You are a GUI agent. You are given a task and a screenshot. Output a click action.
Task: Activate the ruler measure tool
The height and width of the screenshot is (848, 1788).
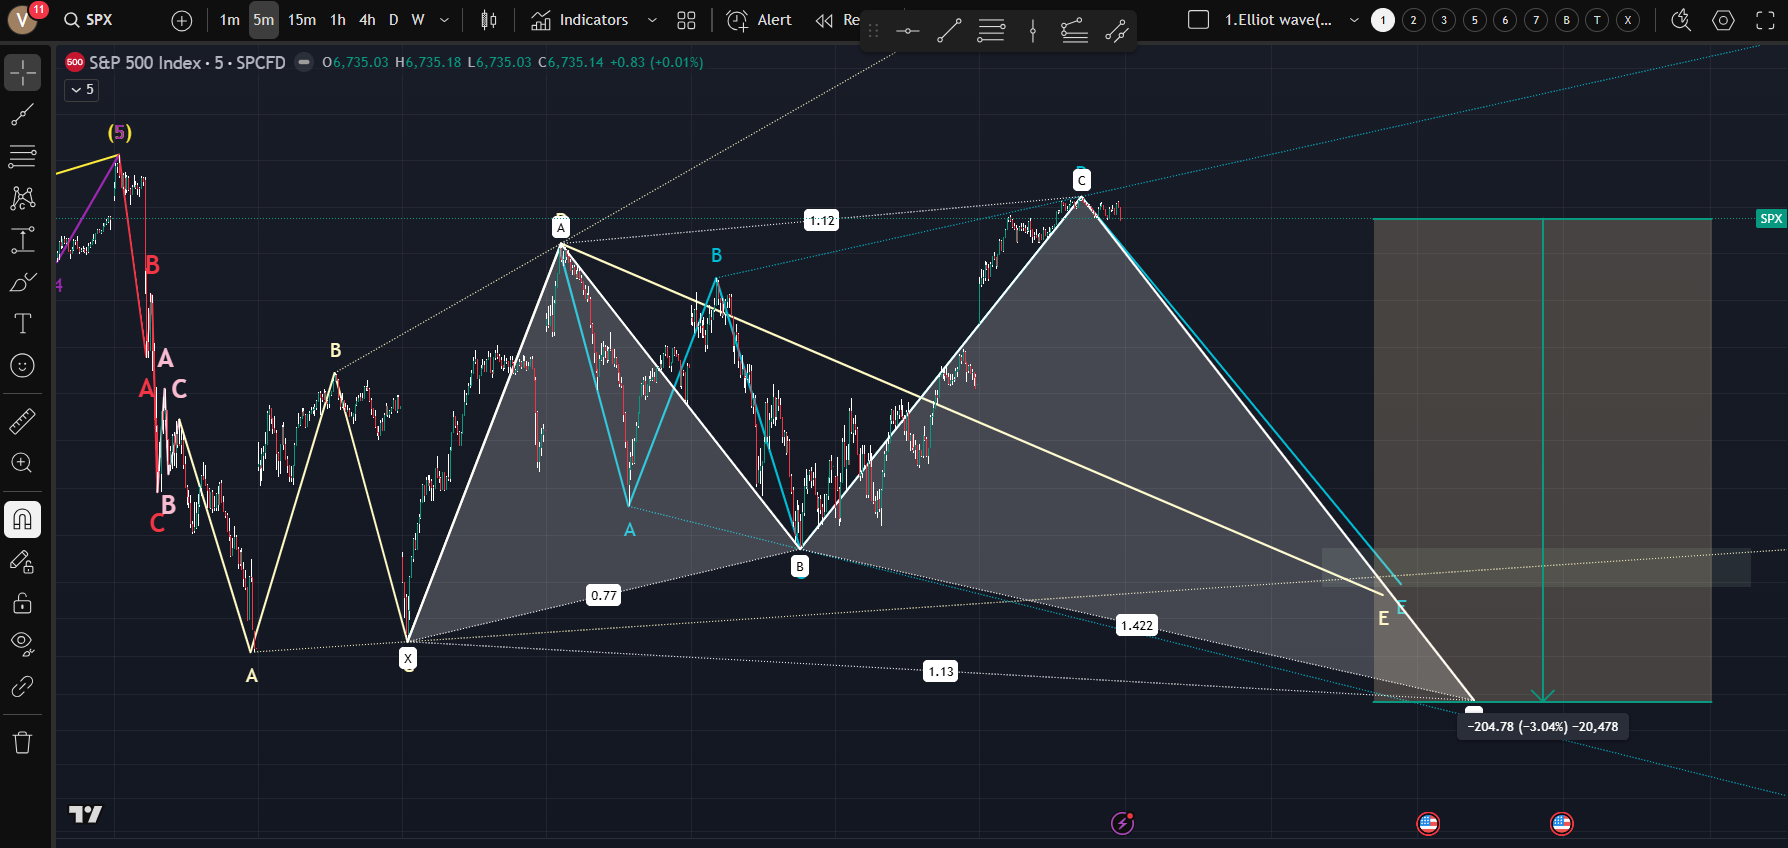point(22,421)
